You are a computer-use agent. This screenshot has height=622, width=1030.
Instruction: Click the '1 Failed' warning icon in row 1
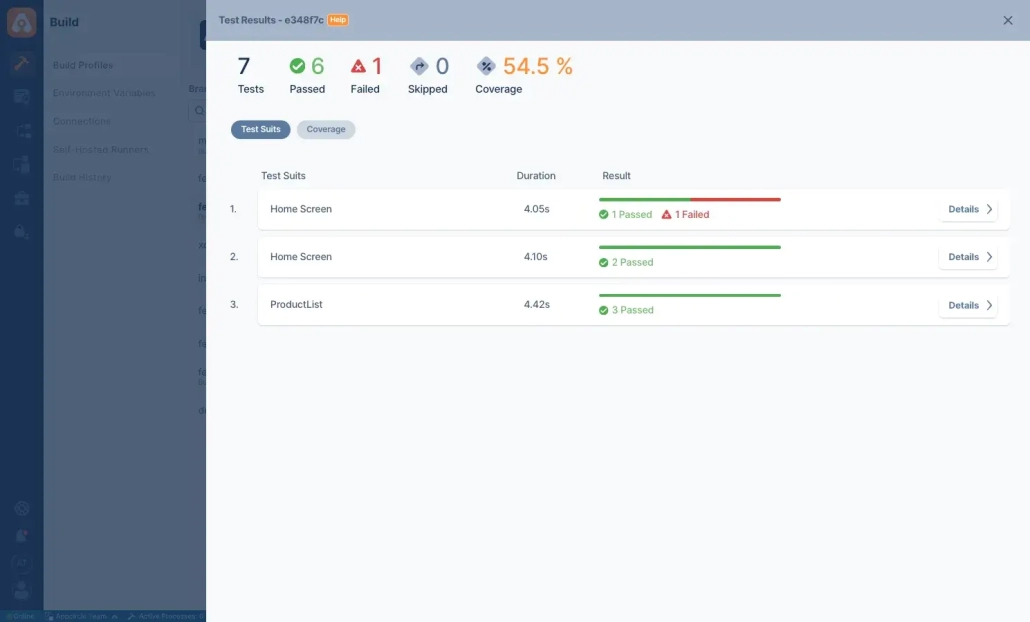pos(666,214)
